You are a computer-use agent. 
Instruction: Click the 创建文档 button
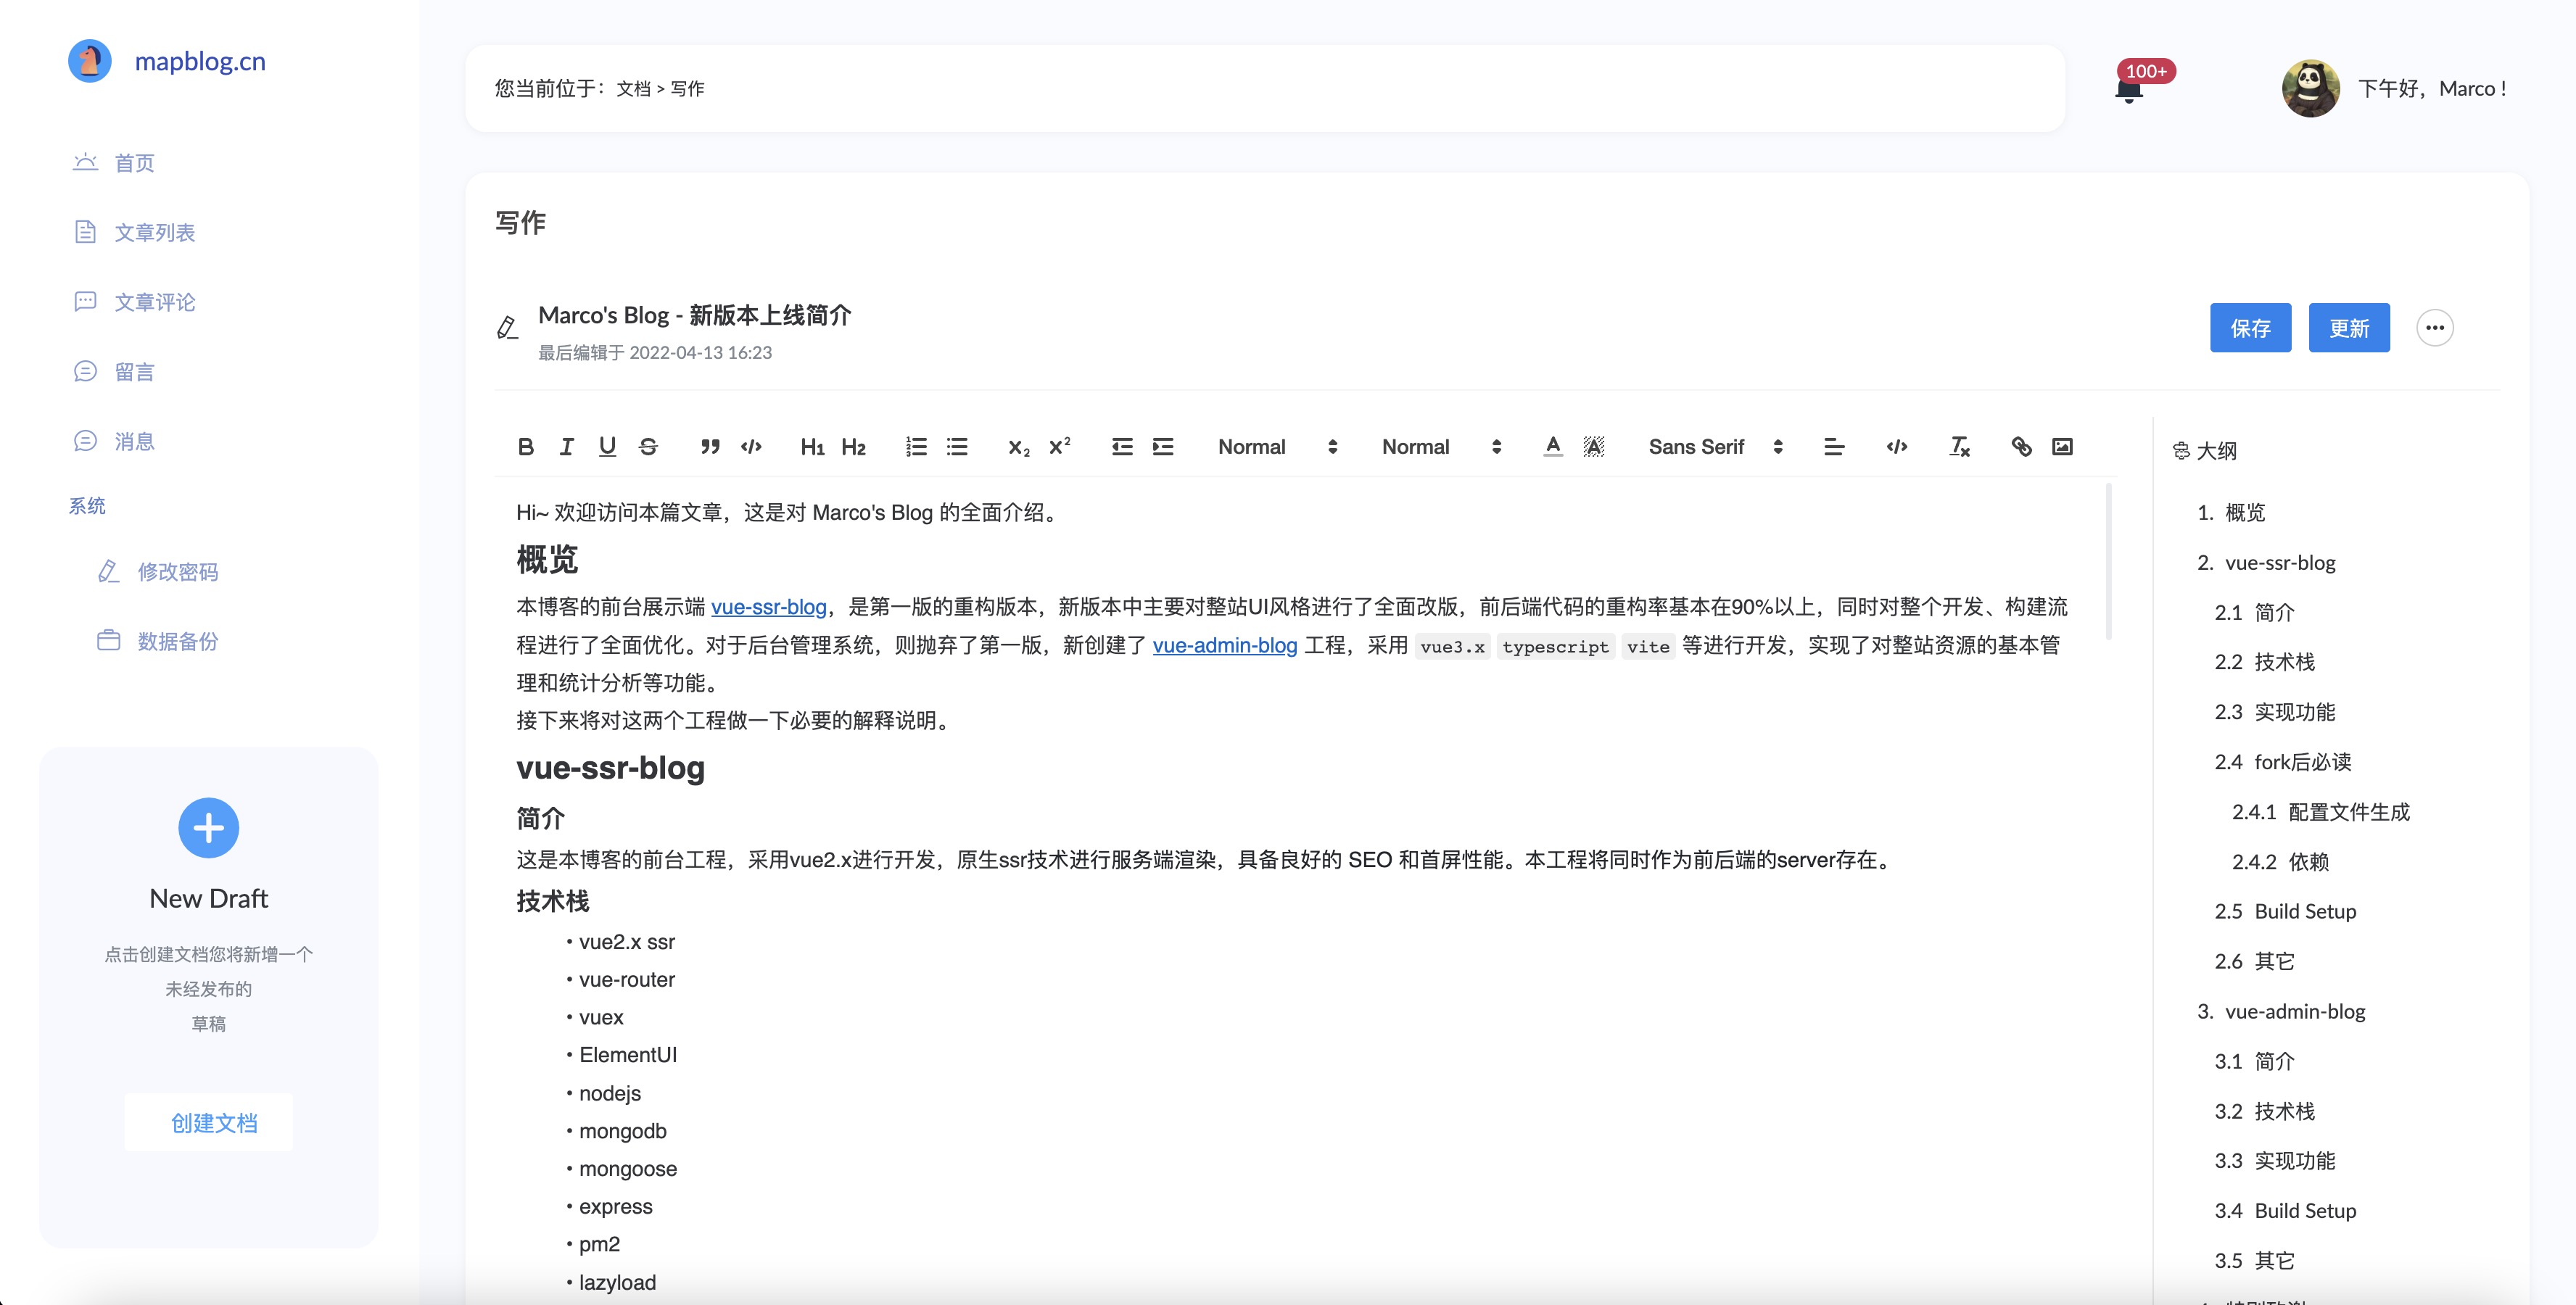tap(209, 1122)
